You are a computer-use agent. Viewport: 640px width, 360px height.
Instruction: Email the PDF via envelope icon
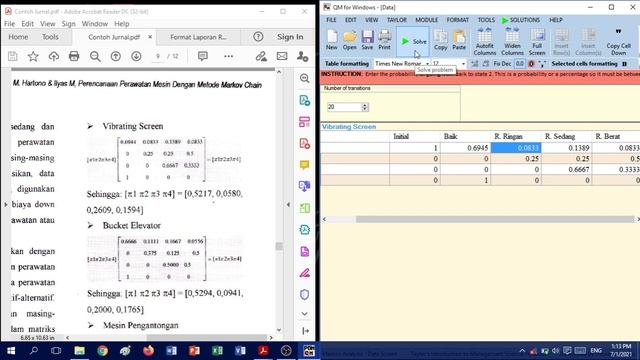pos(282,56)
